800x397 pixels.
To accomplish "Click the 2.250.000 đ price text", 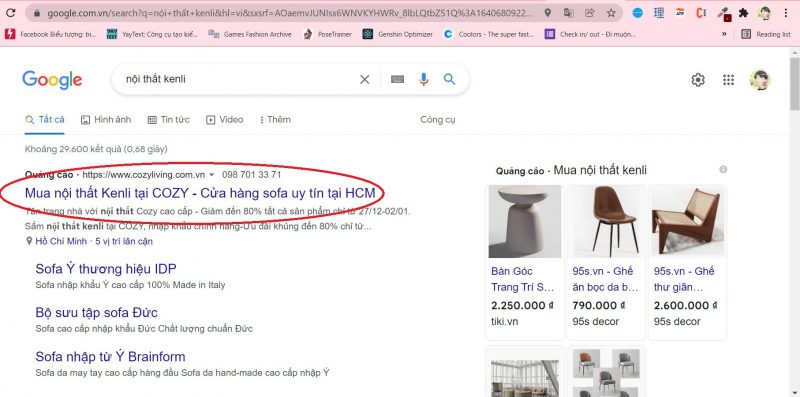I will click(522, 305).
